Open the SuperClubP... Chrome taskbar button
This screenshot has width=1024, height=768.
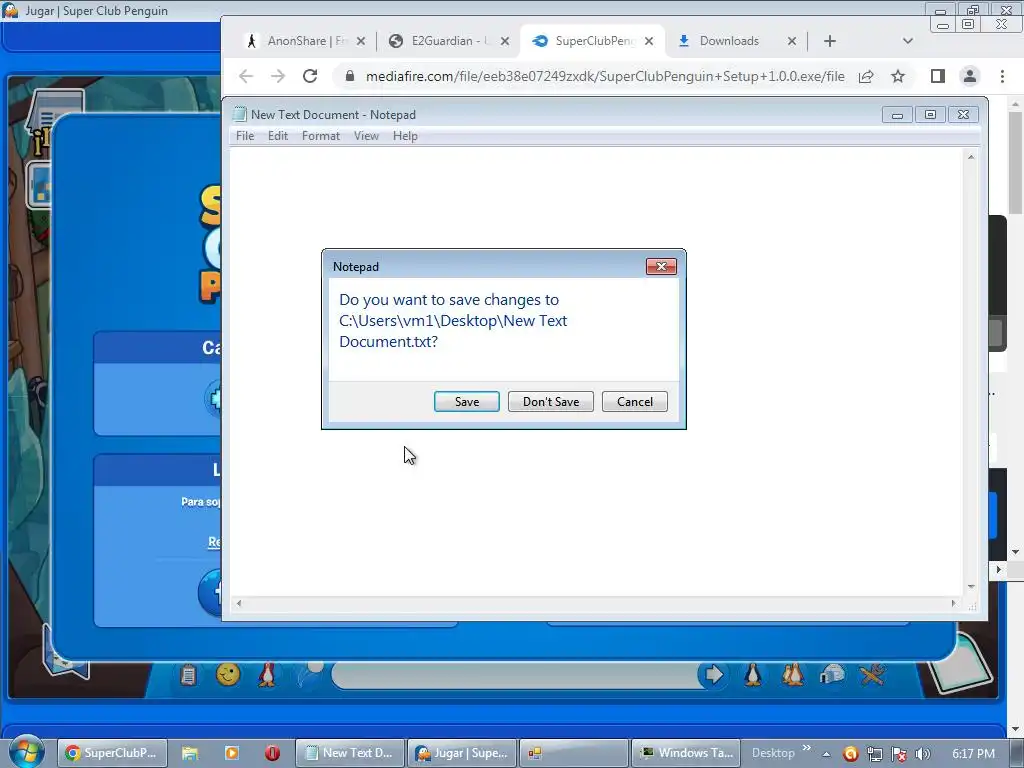pyautogui.click(x=112, y=753)
